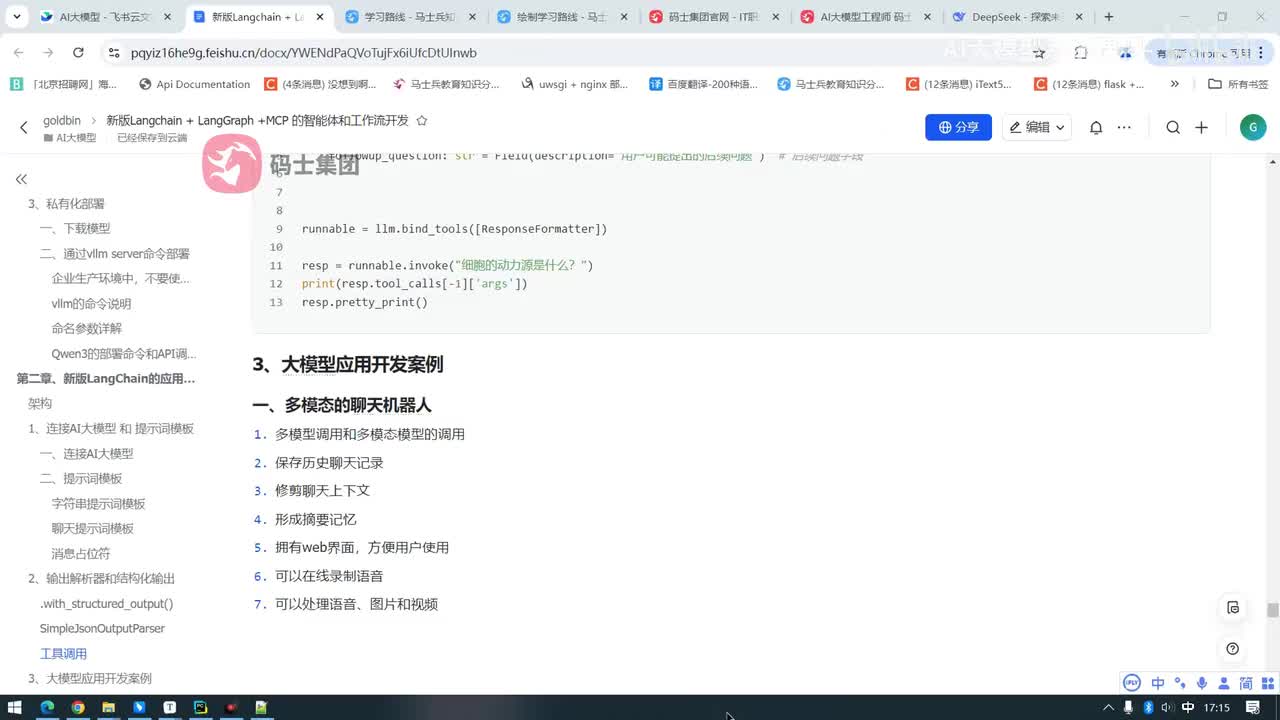This screenshot has width=1280, height=720.
Task: Jump to 第二章、新版LangChain的应用 in outline
Action: [x=105, y=378]
